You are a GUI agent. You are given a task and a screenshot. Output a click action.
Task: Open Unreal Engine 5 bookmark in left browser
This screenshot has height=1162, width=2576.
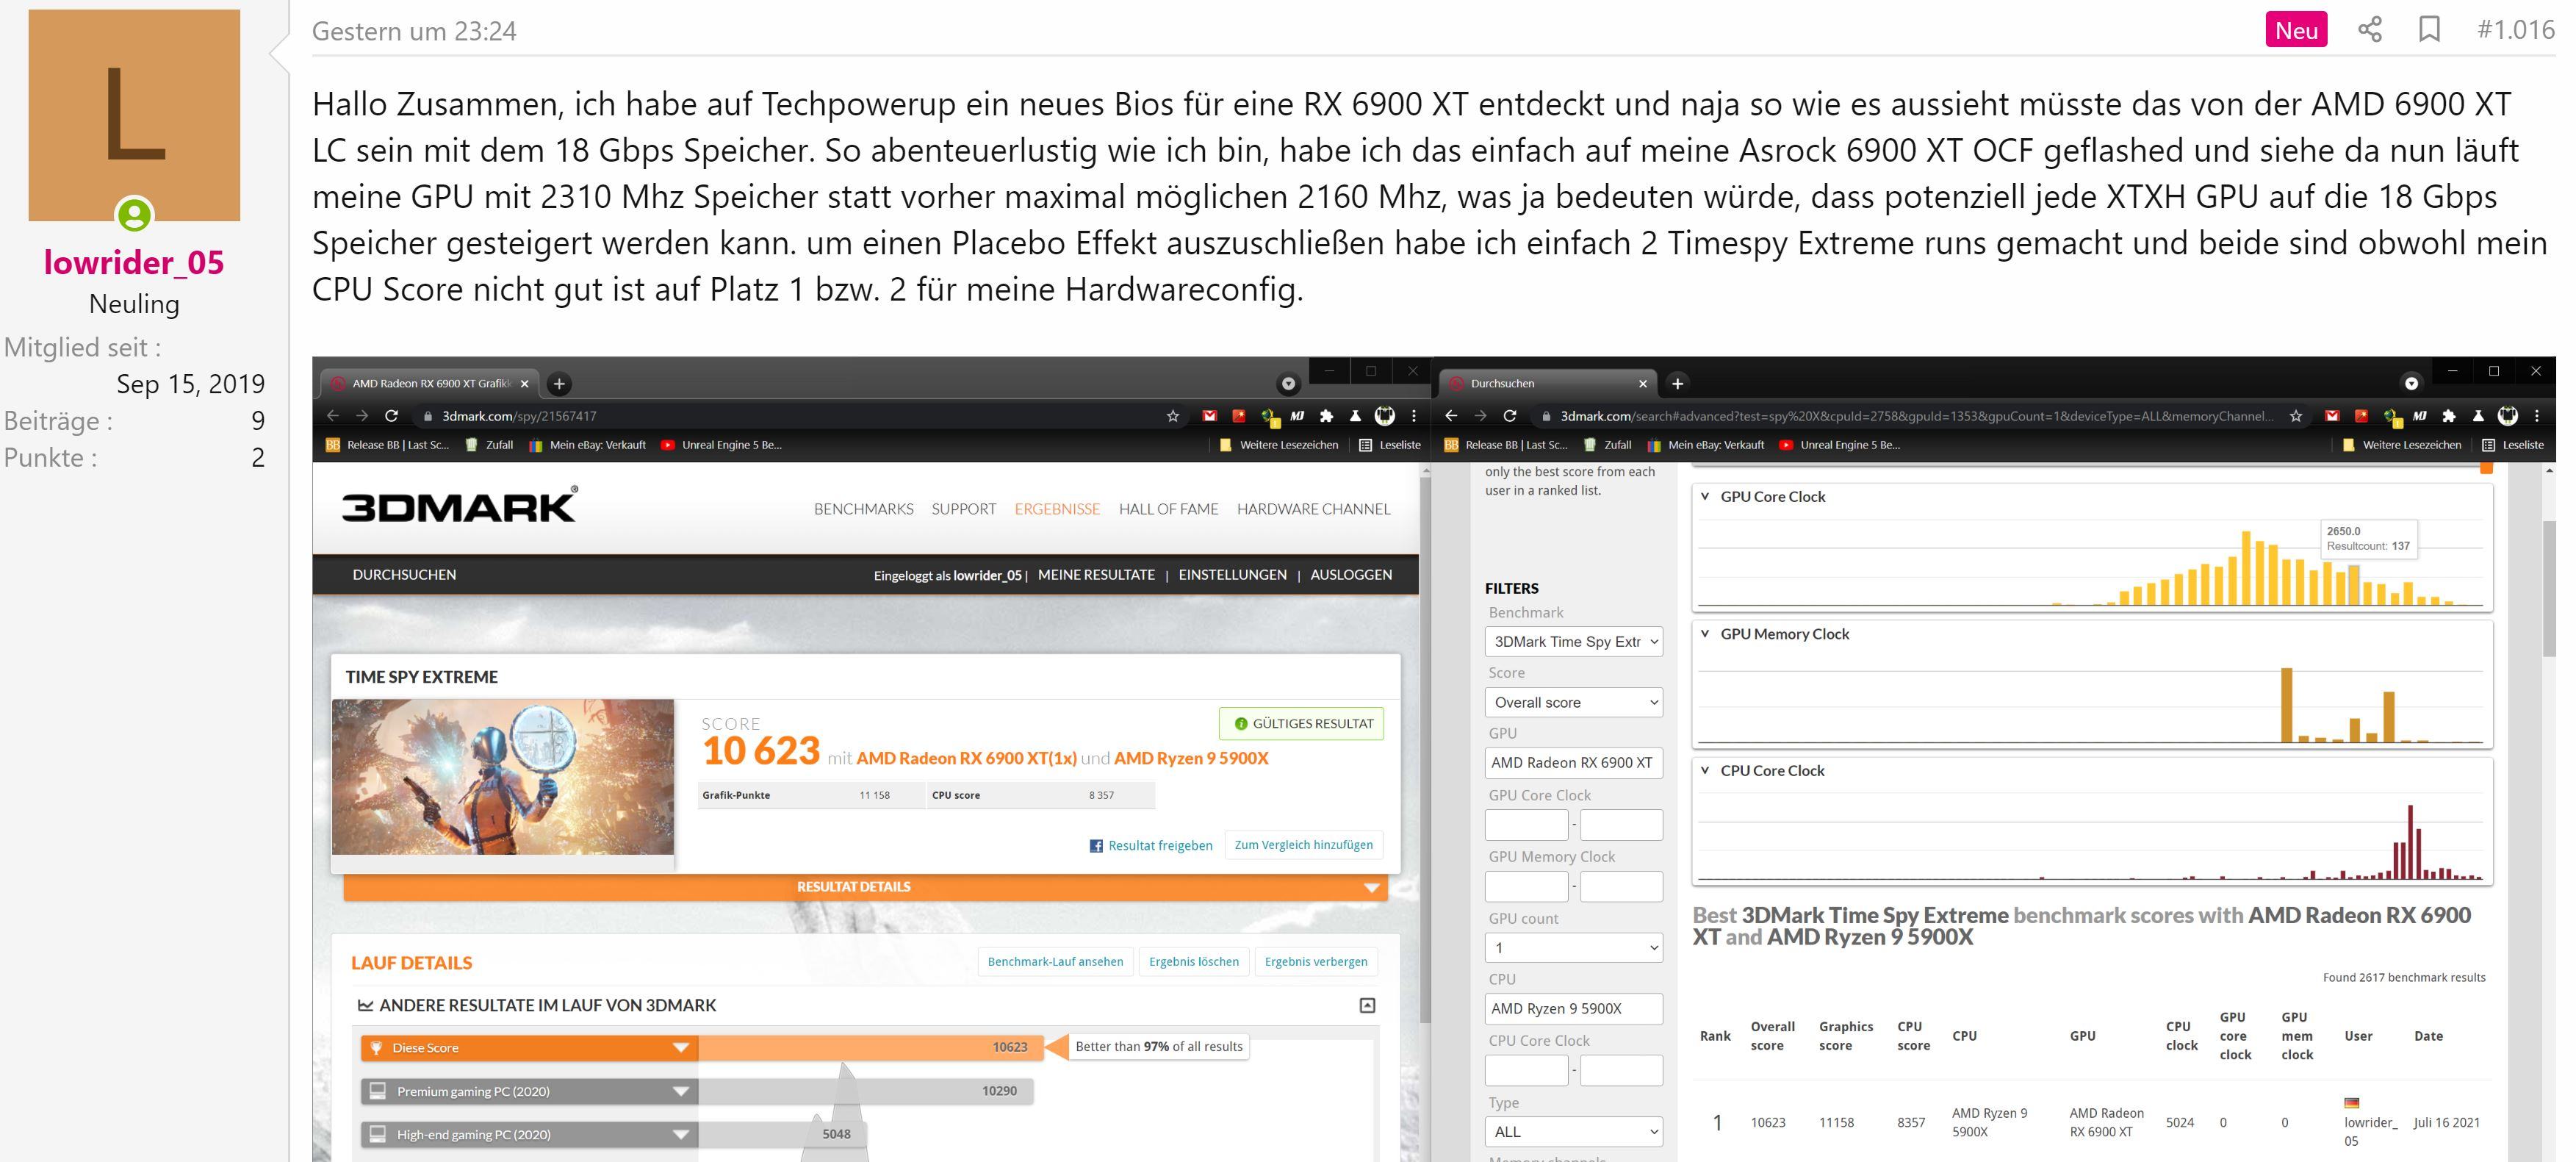click(x=721, y=445)
